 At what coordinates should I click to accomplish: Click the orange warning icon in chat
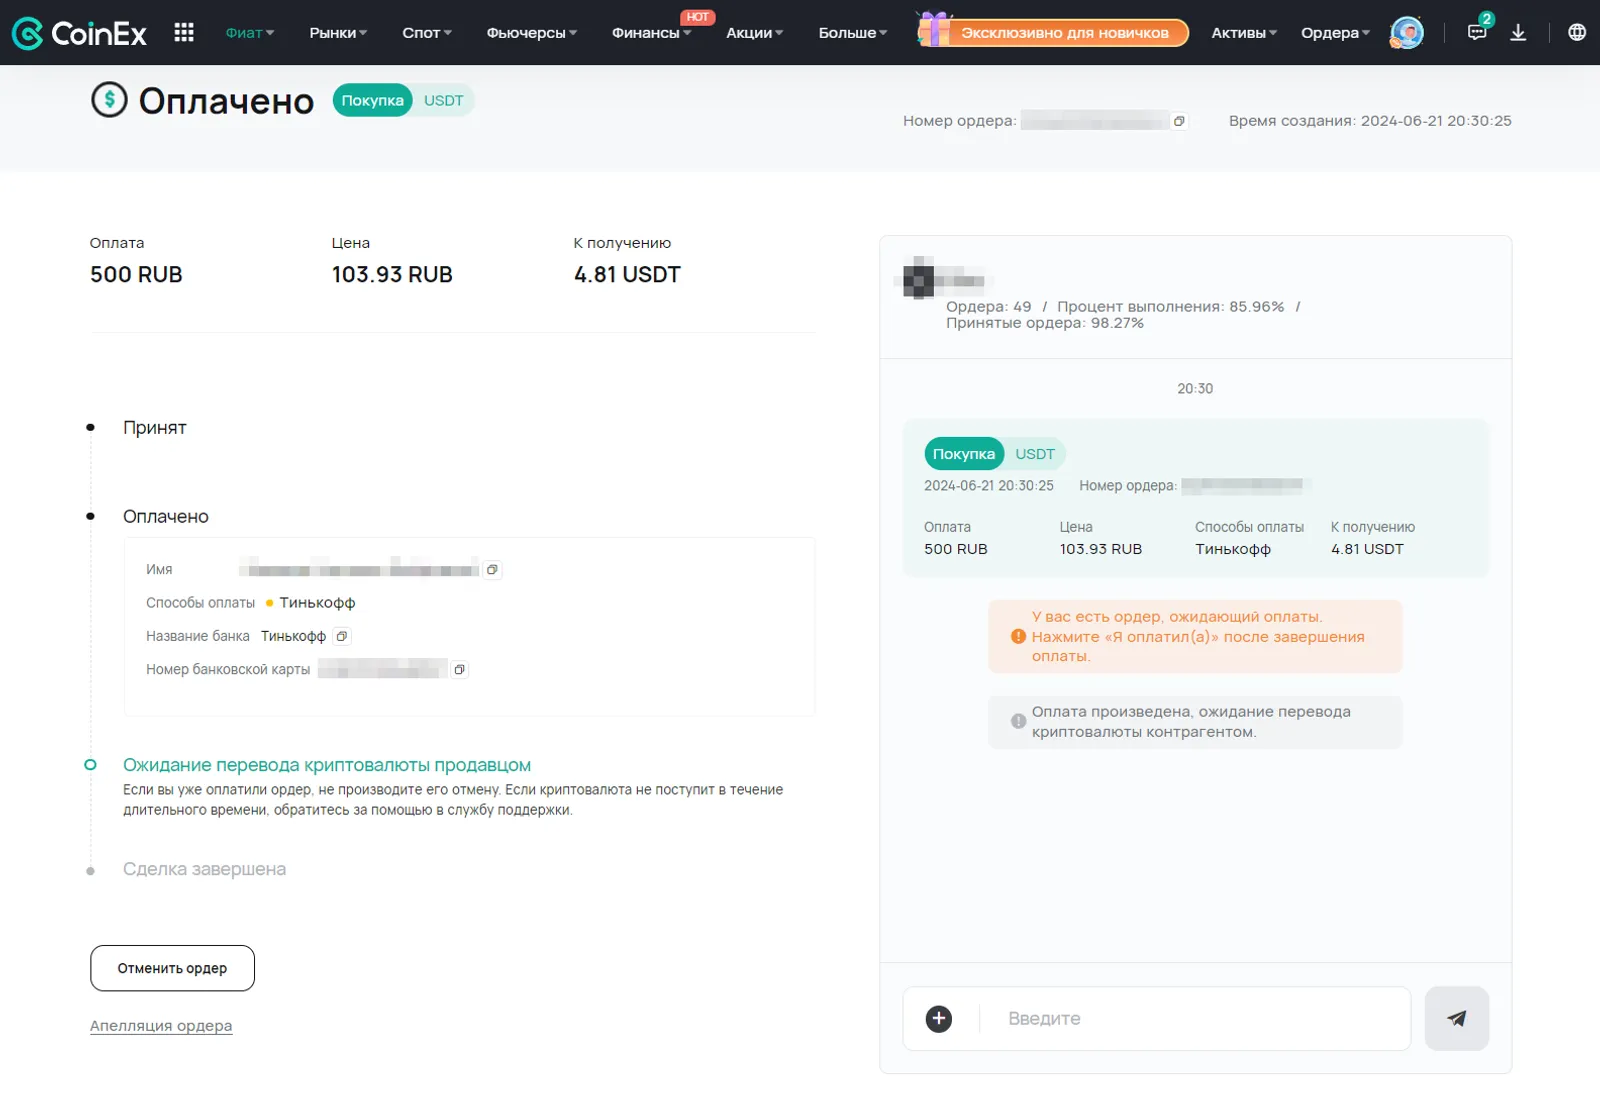[x=1018, y=637]
